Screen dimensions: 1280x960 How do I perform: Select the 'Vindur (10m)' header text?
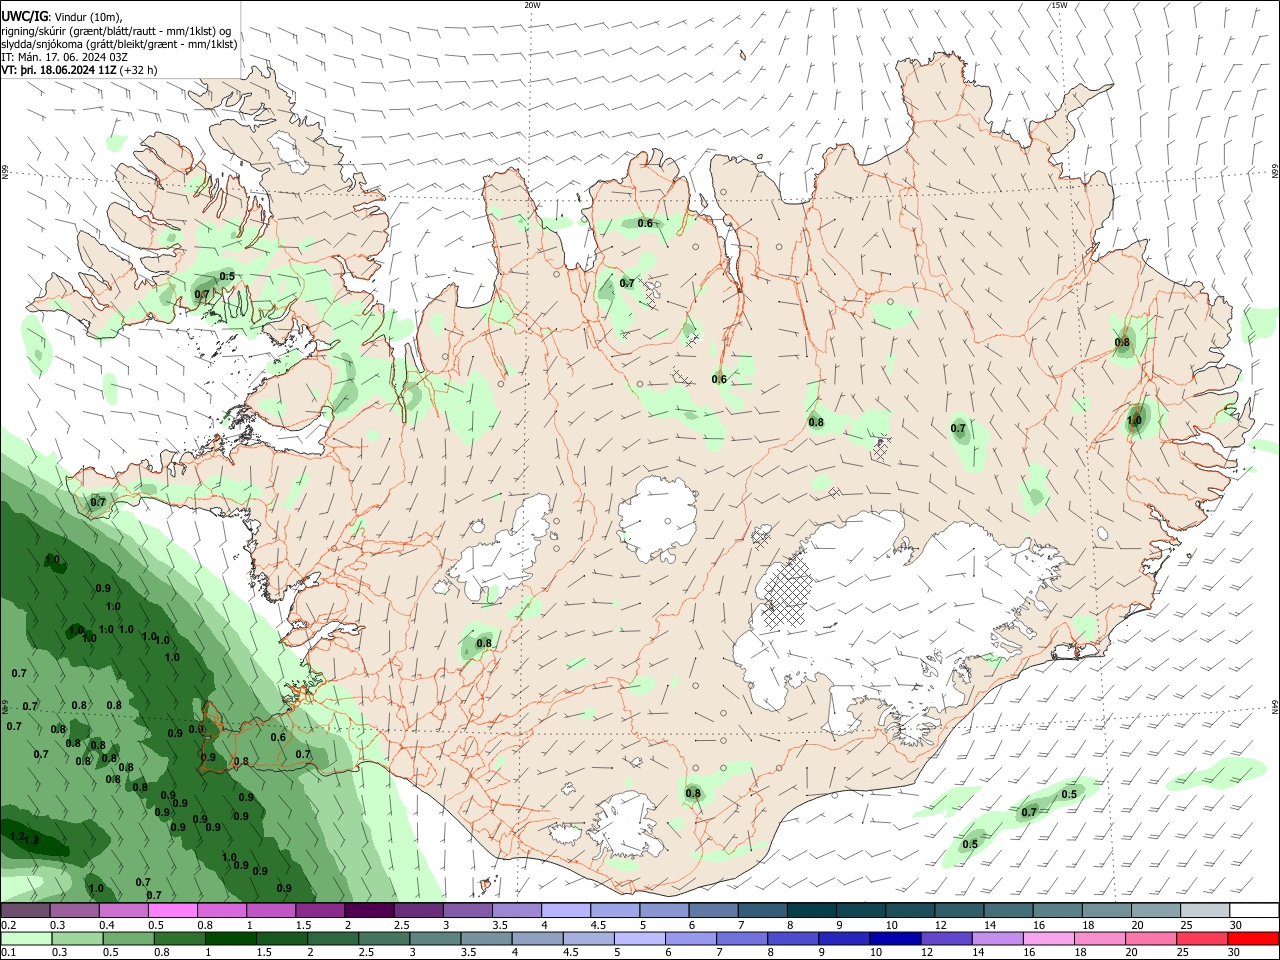click(89, 17)
